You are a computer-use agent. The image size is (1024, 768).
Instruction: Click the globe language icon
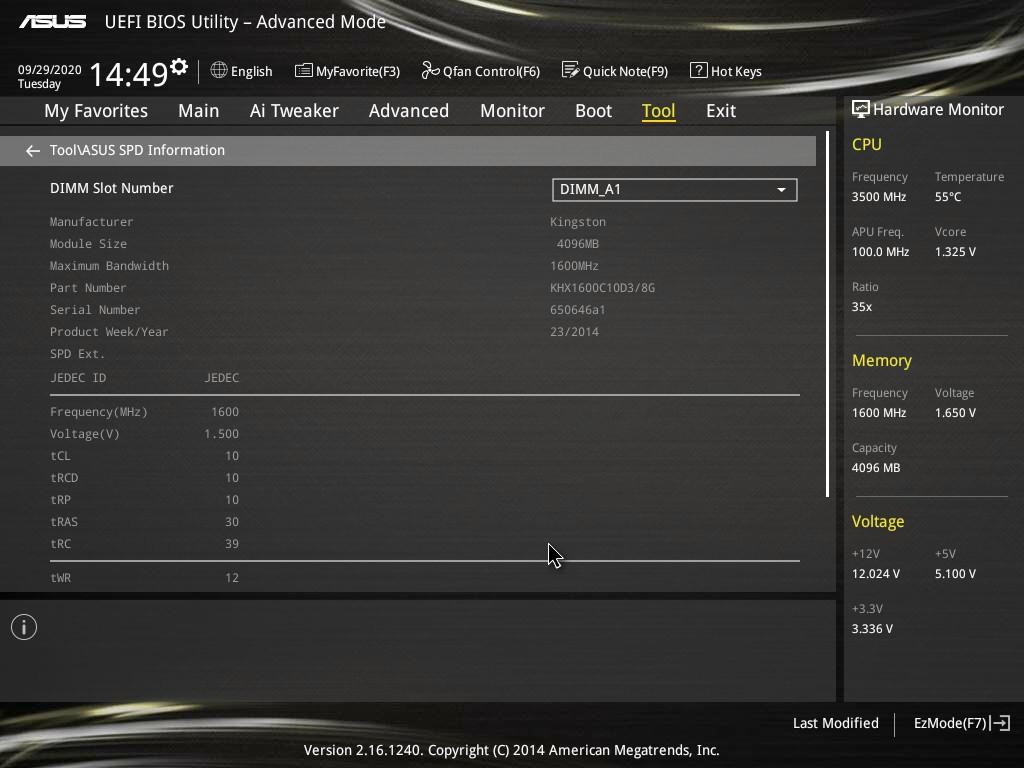coord(219,70)
